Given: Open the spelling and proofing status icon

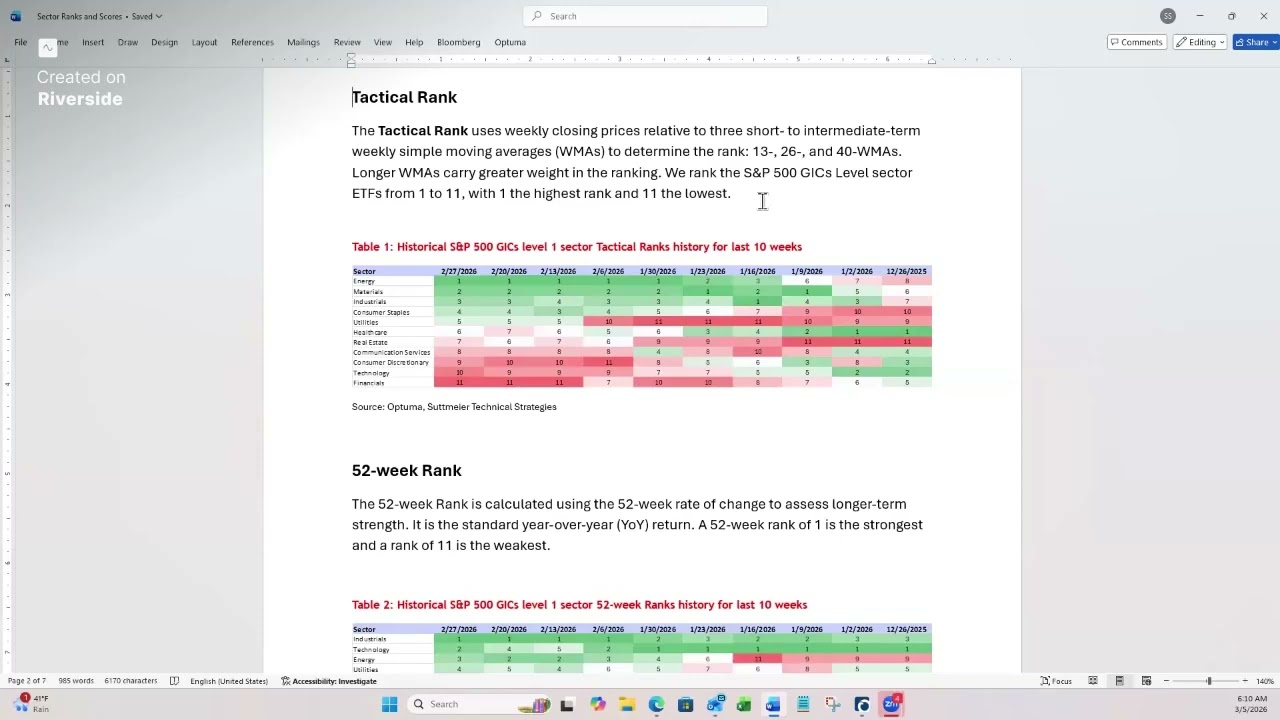Looking at the screenshot, I should pyautogui.click(x=174, y=681).
